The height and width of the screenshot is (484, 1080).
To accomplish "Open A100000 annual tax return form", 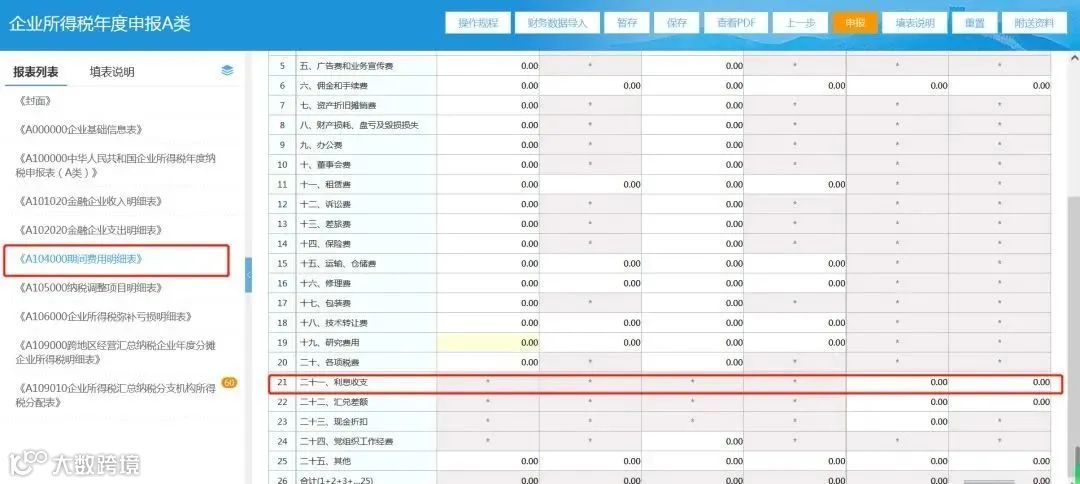I will pos(116,165).
